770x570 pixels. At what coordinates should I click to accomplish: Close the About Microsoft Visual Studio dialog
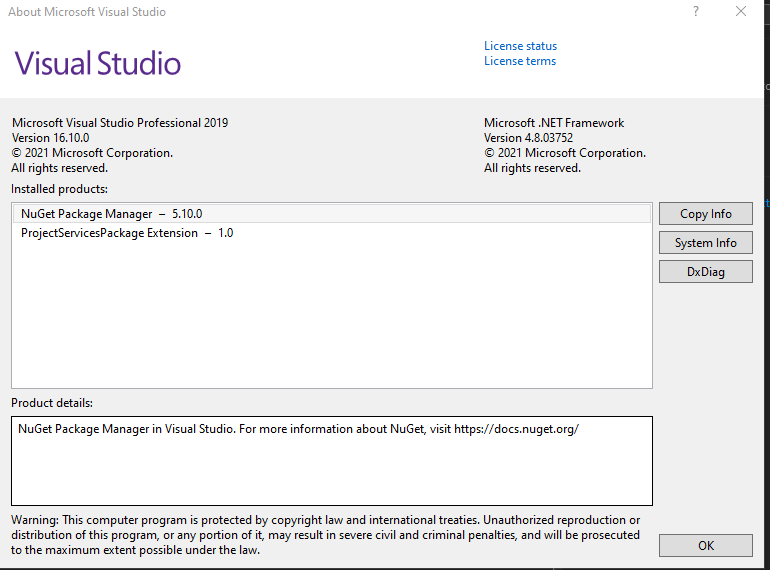coord(740,12)
